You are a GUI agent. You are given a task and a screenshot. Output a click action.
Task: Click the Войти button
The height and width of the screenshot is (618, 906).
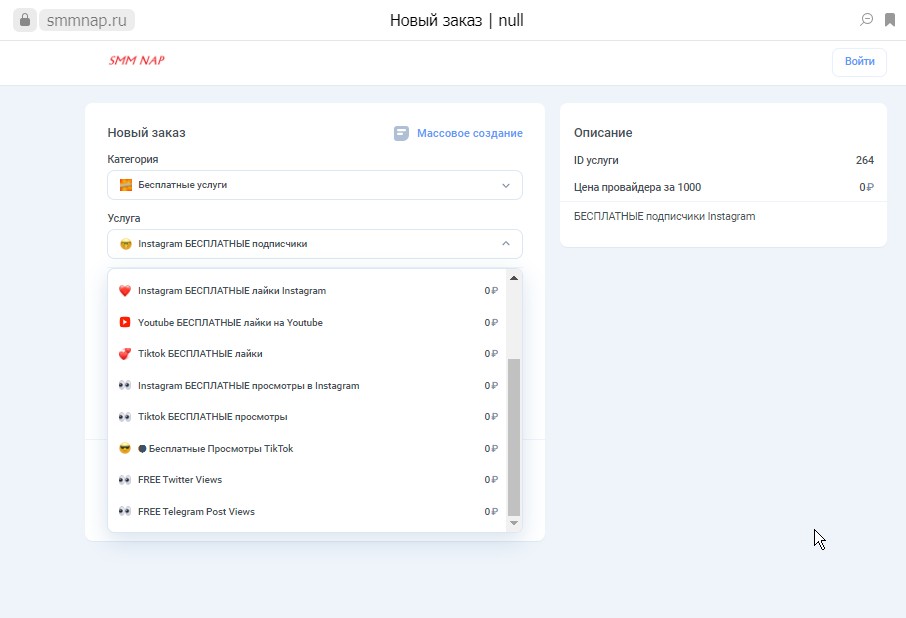click(x=859, y=61)
